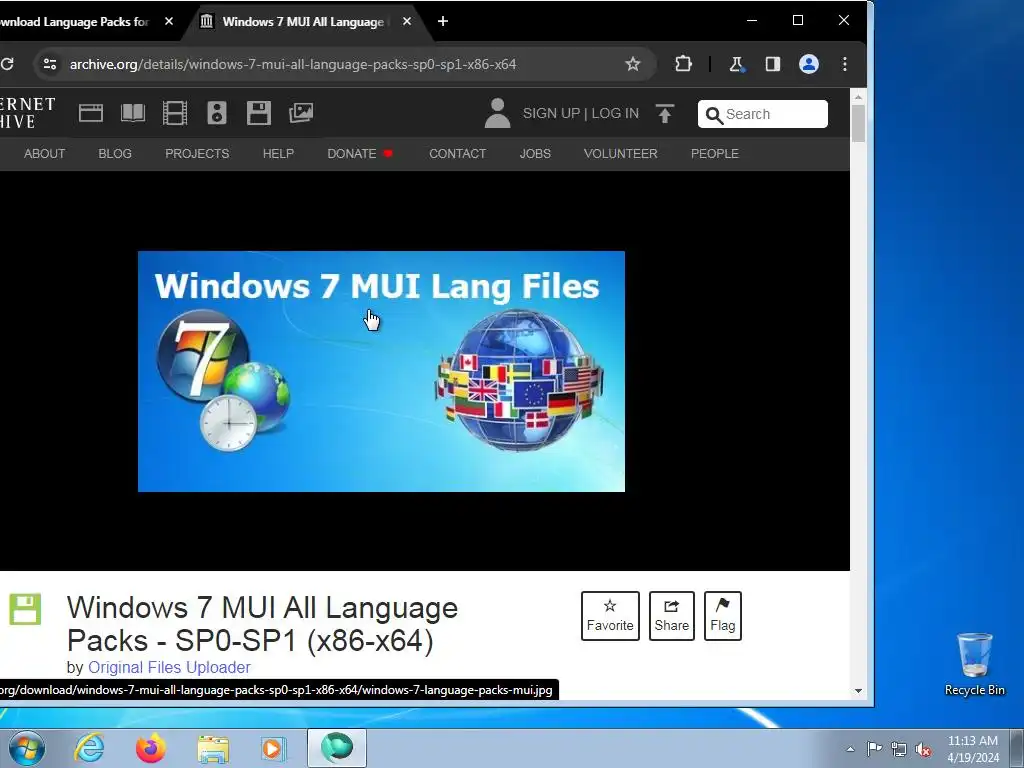Open Internet Archive Video film icon
The width and height of the screenshot is (1024, 768).
coord(174,113)
